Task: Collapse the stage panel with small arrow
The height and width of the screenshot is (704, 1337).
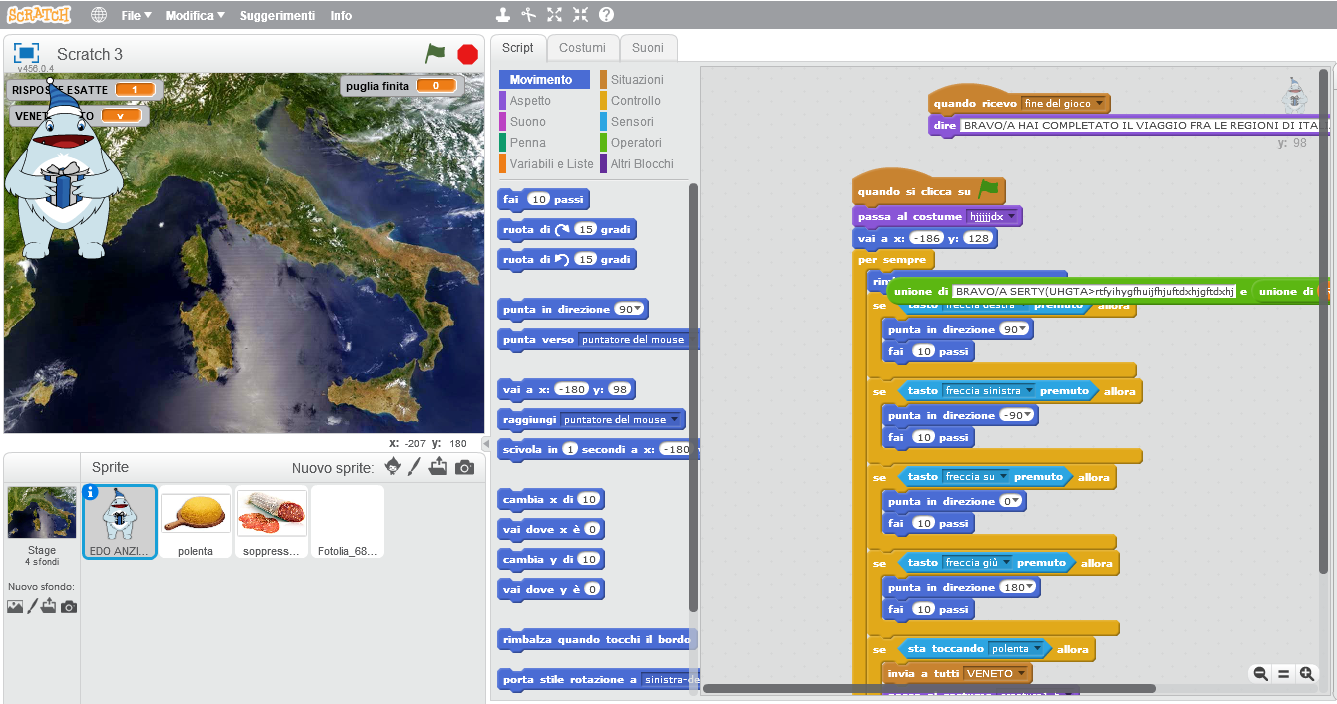Action: pos(486,443)
